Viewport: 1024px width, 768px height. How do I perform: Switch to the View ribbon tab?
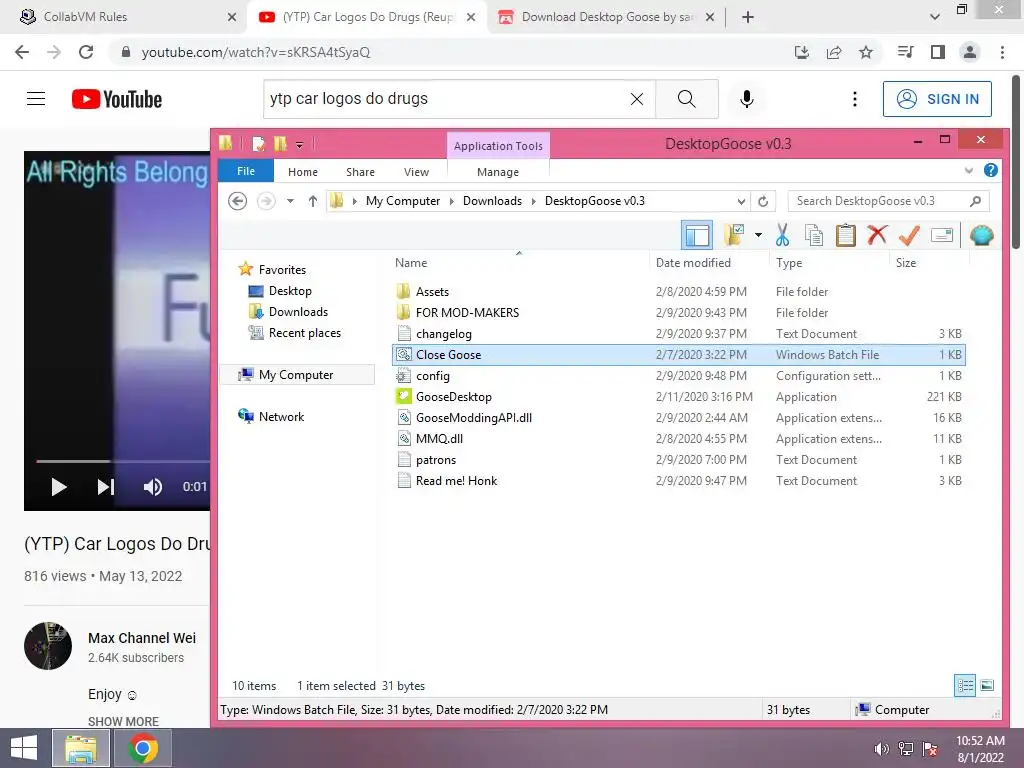click(x=417, y=172)
